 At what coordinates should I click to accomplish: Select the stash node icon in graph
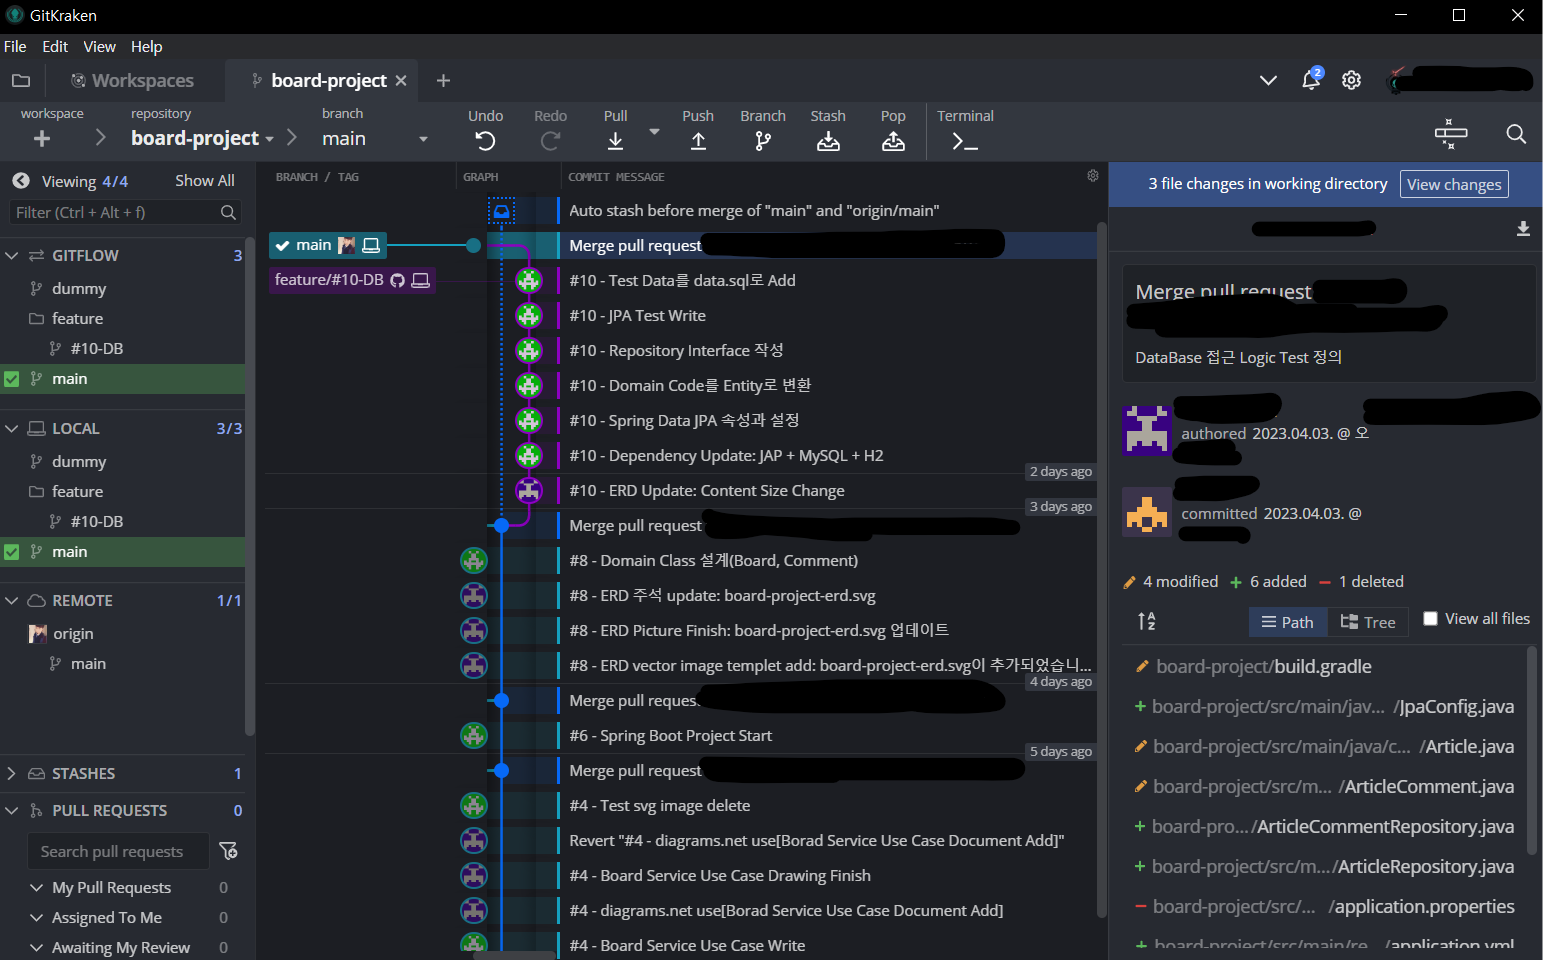tap(502, 211)
